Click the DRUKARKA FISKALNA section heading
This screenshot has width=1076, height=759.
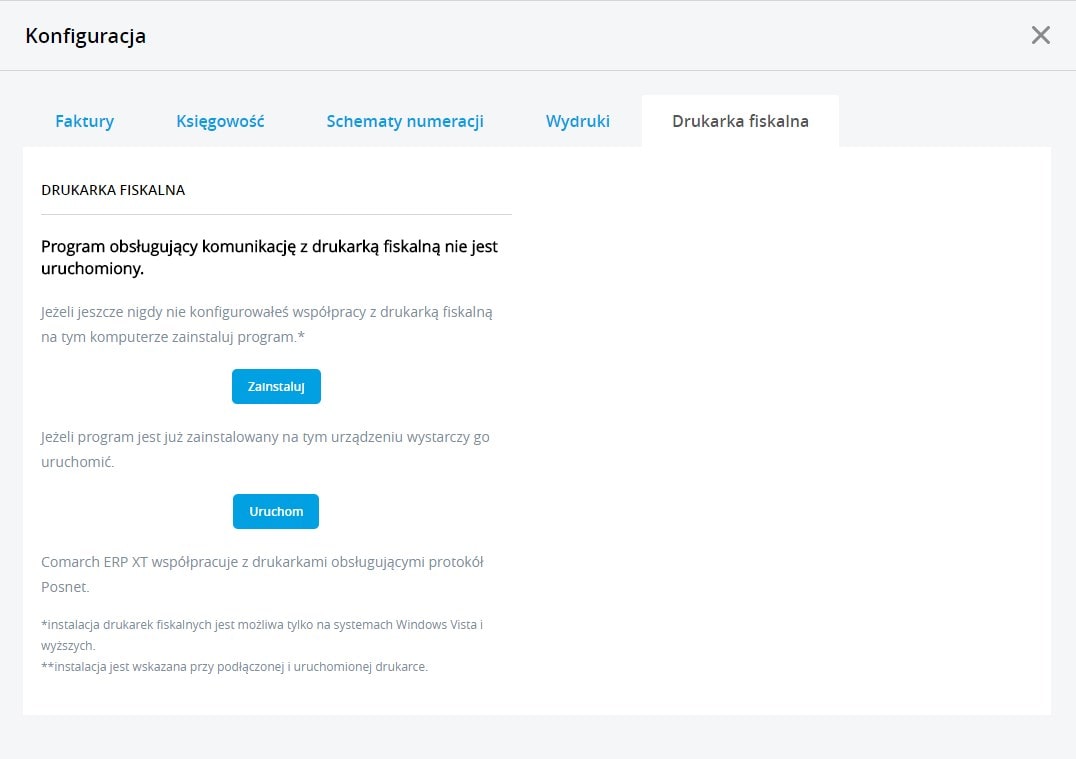(113, 190)
